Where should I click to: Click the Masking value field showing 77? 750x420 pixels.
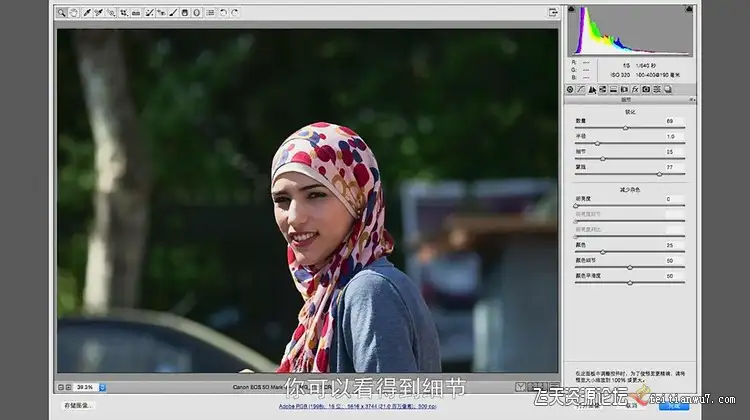[674, 167]
